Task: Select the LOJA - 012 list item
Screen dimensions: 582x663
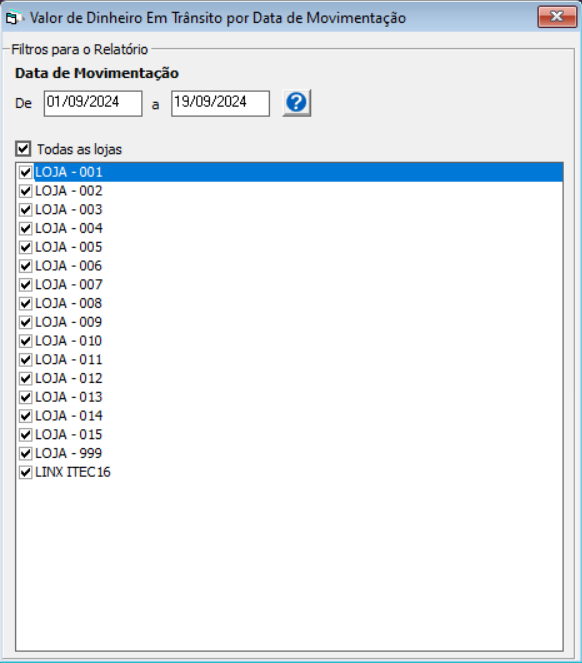Action: 289,378
